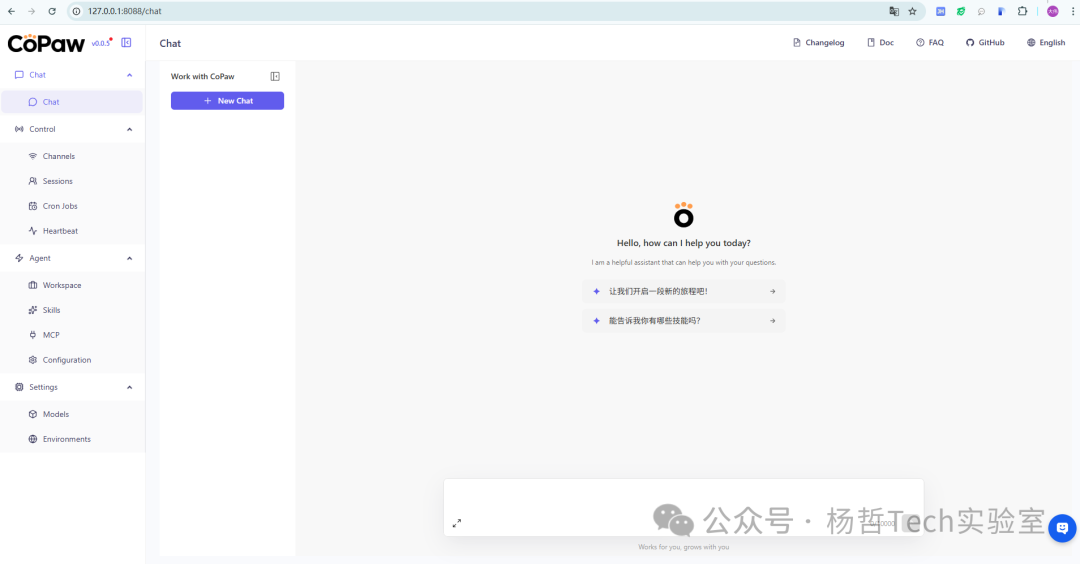Viewport: 1080px width, 564px height.
Task: Collapse the Settings section chevron
Action: (x=129, y=387)
